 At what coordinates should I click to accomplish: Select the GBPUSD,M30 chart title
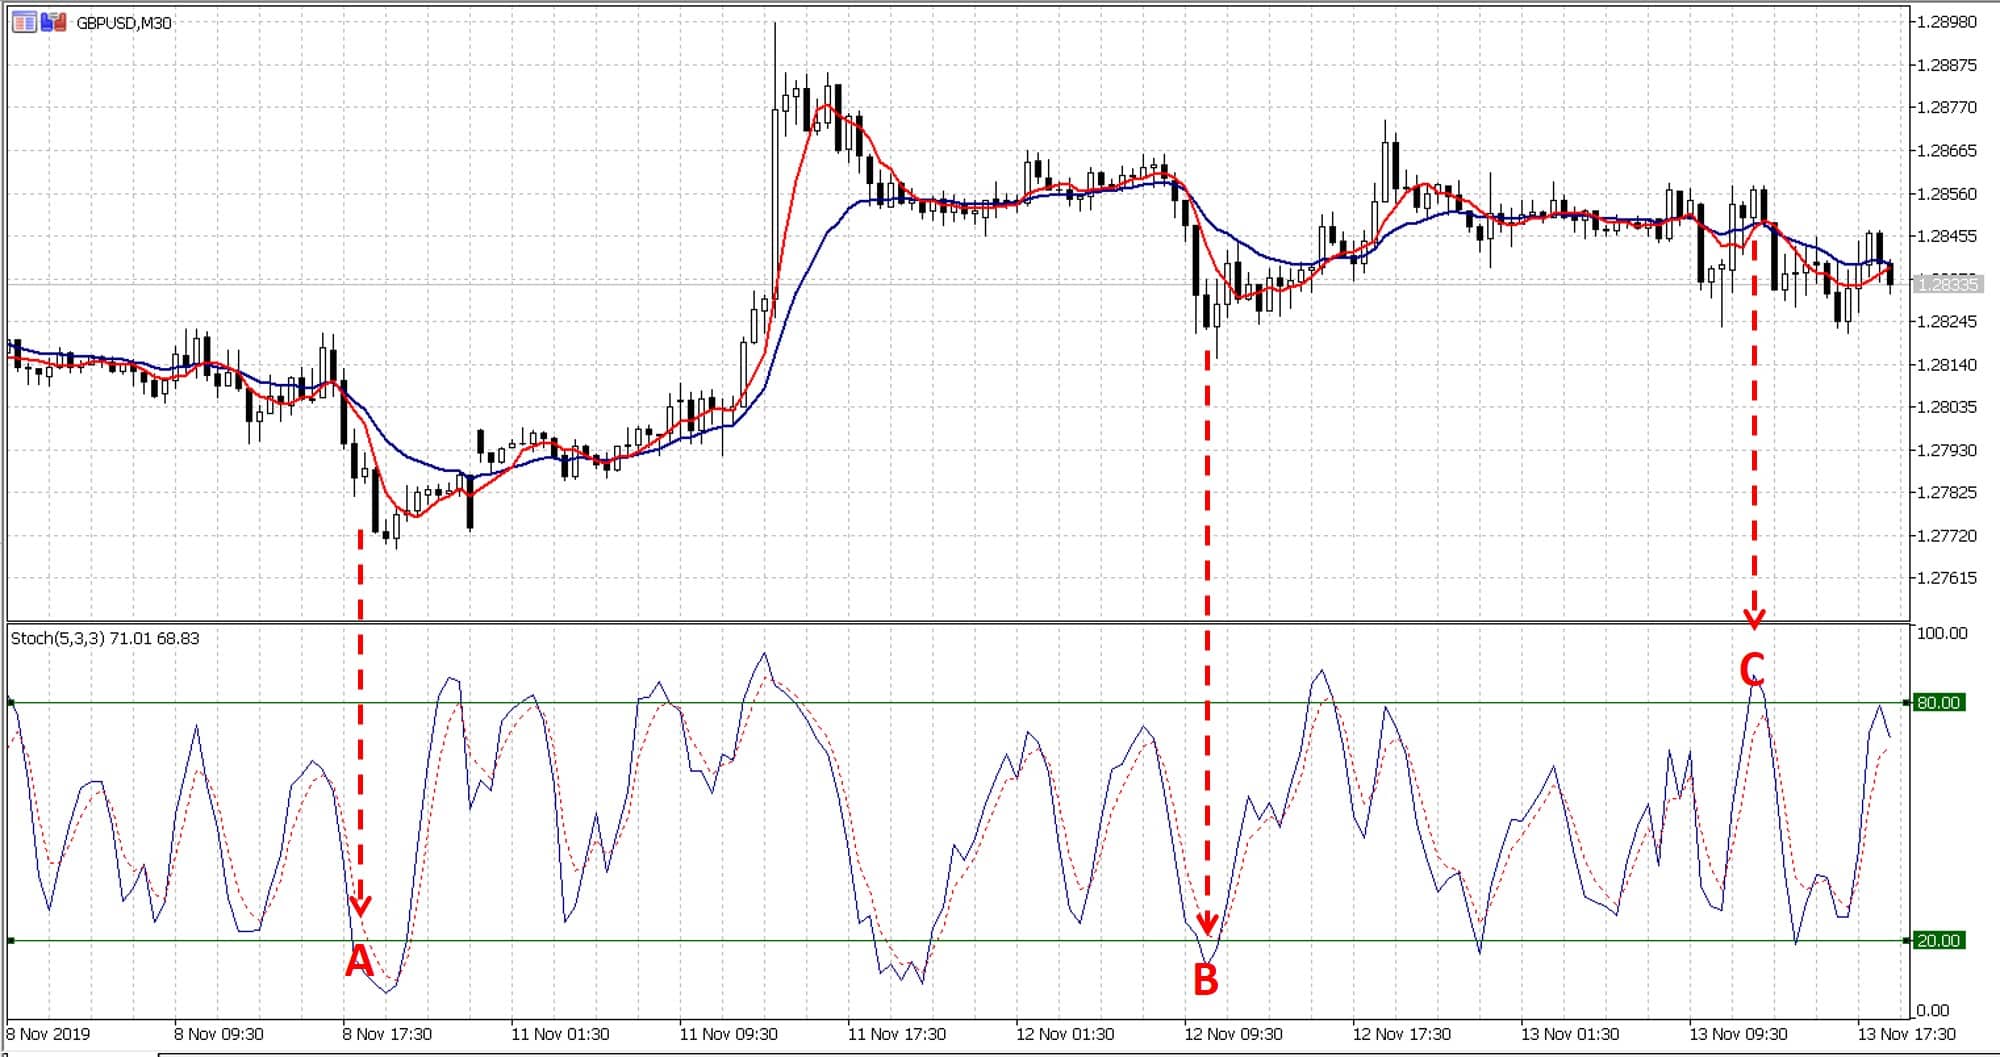[124, 23]
